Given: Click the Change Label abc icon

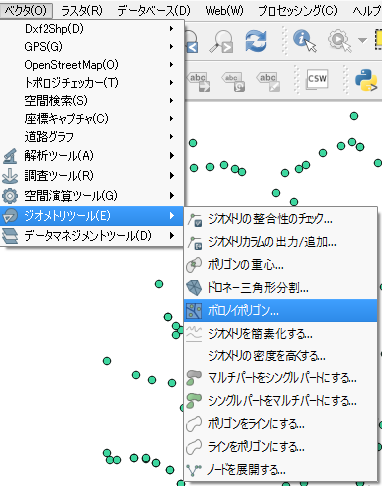Looking at the screenshot, I should (x=268, y=81).
